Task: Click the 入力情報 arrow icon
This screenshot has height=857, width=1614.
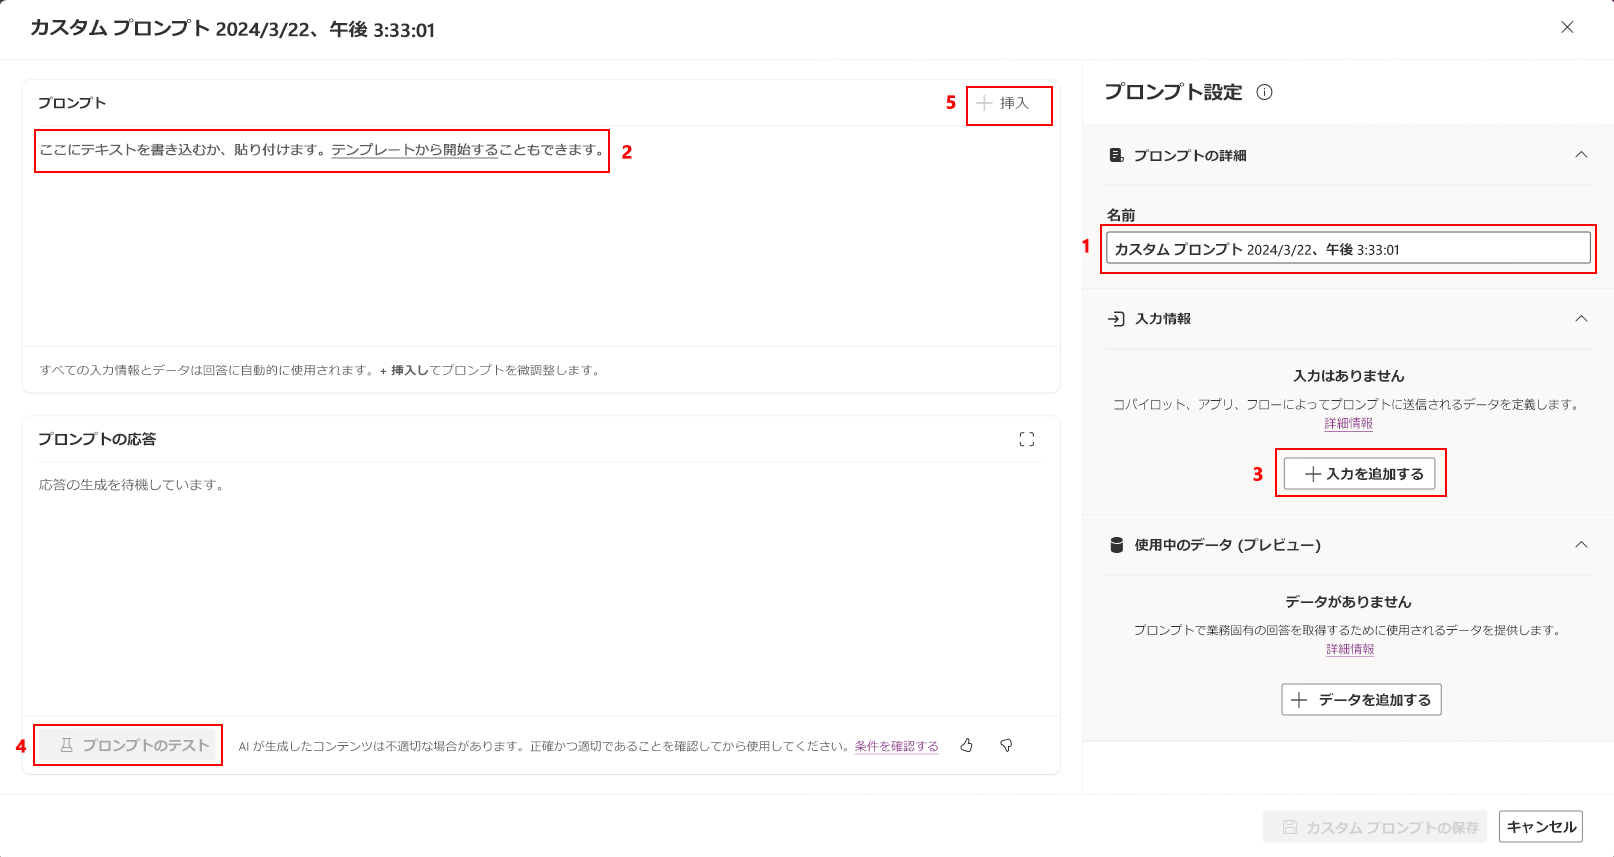Action: pyautogui.click(x=1117, y=318)
